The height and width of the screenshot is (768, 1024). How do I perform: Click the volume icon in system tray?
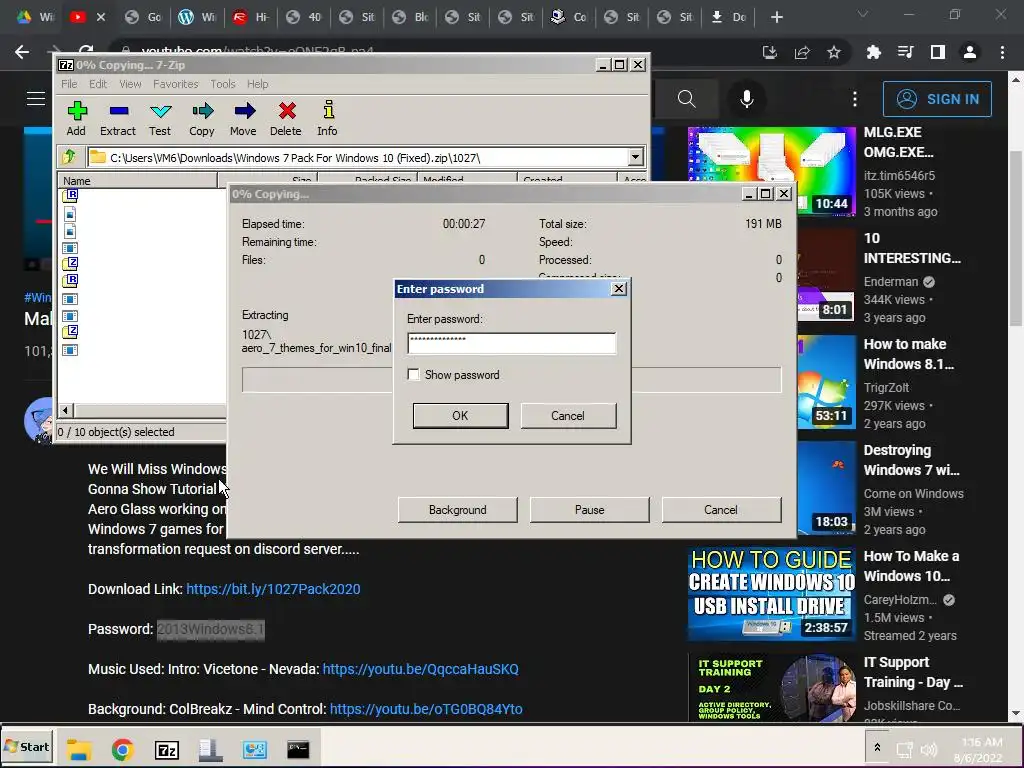(x=928, y=749)
